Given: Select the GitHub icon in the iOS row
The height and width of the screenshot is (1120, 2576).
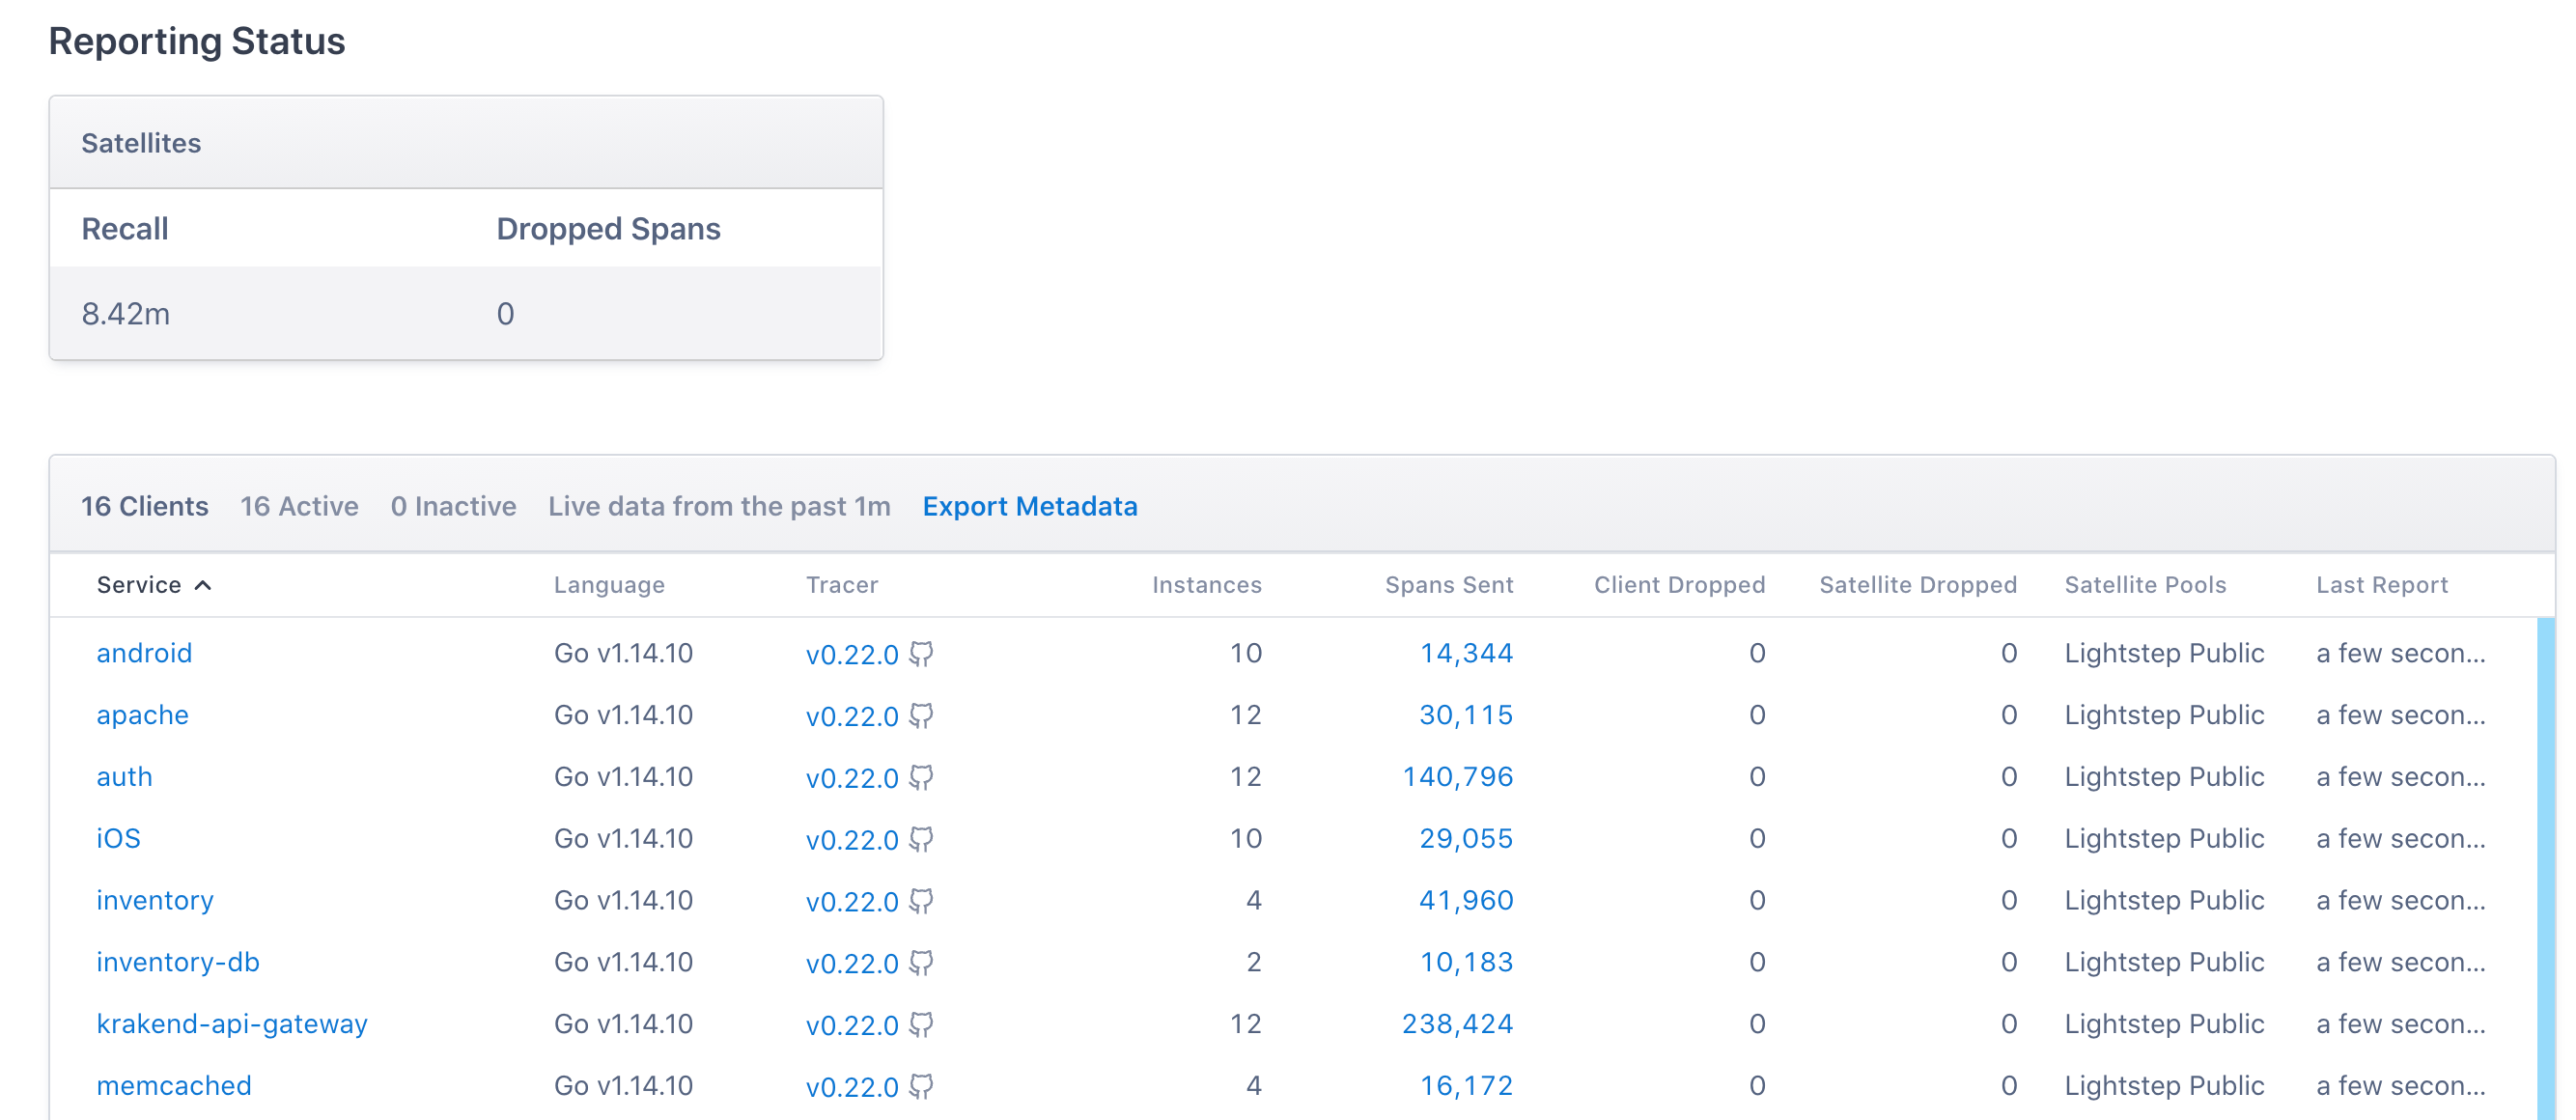Looking at the screenshot, I should [922, 840].
